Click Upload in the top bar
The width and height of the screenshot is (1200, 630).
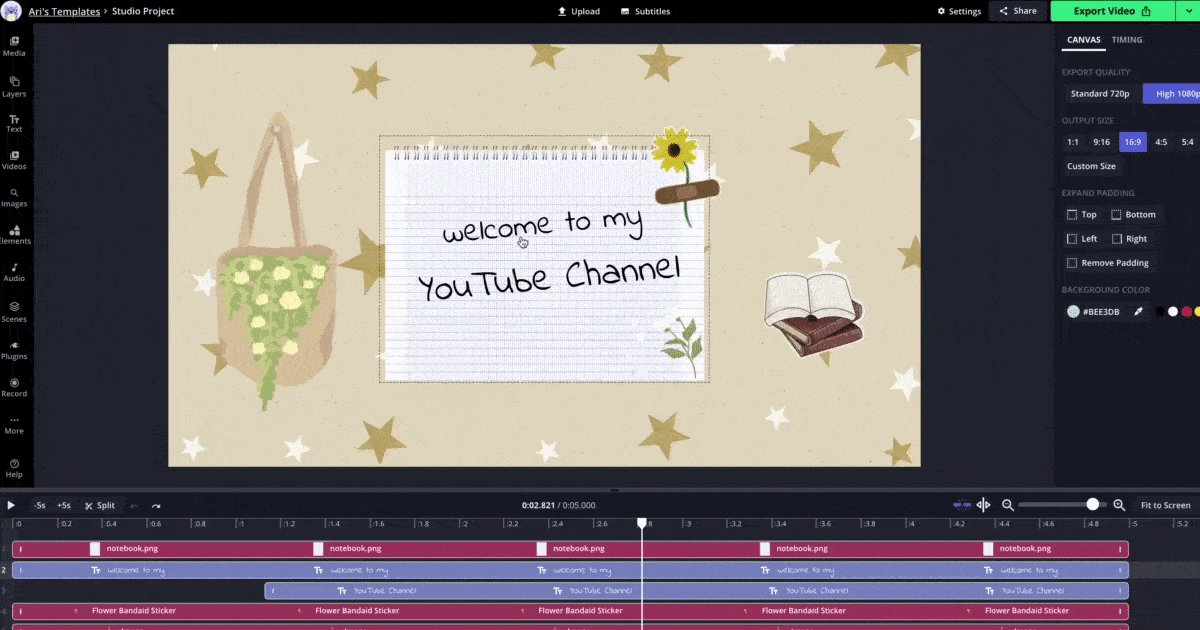pos(578,11)
